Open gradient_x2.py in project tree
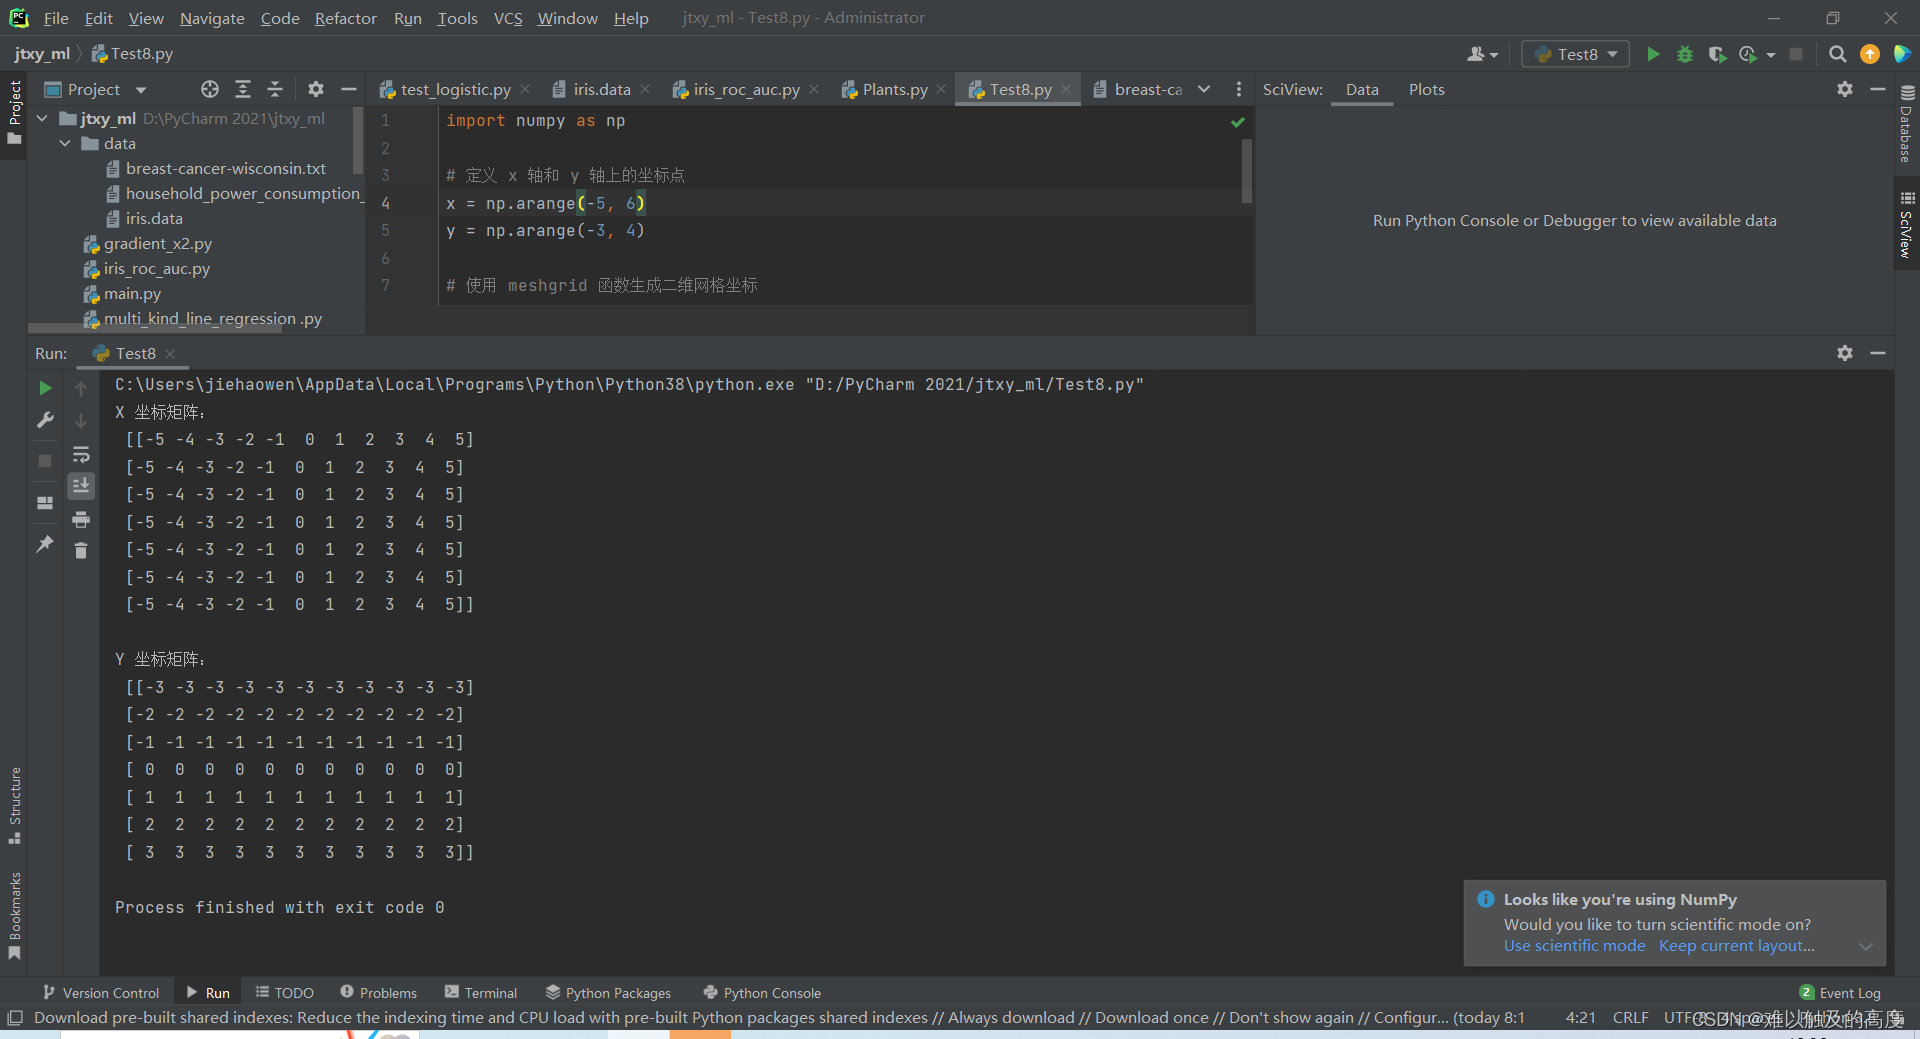The image size is (1920, 1039). (158, 244)
